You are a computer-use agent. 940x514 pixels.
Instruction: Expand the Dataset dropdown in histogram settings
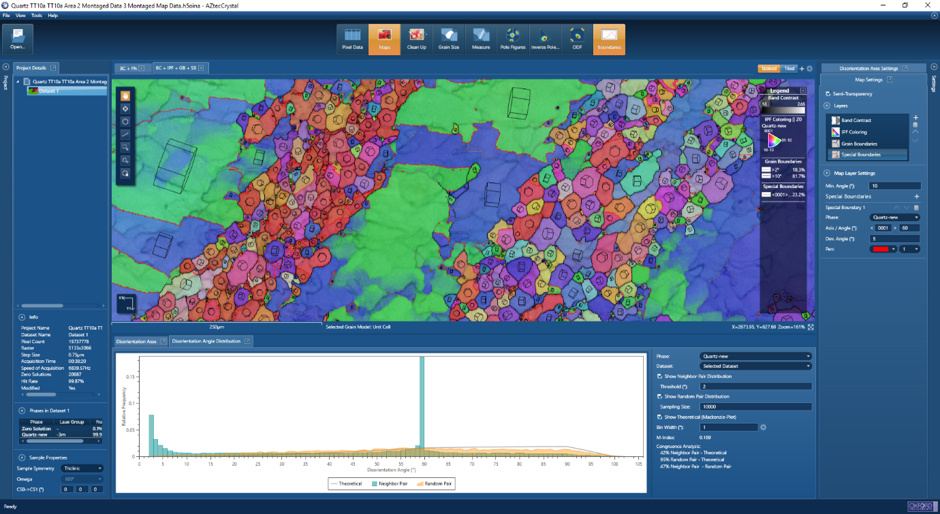[x=755, y=366]
